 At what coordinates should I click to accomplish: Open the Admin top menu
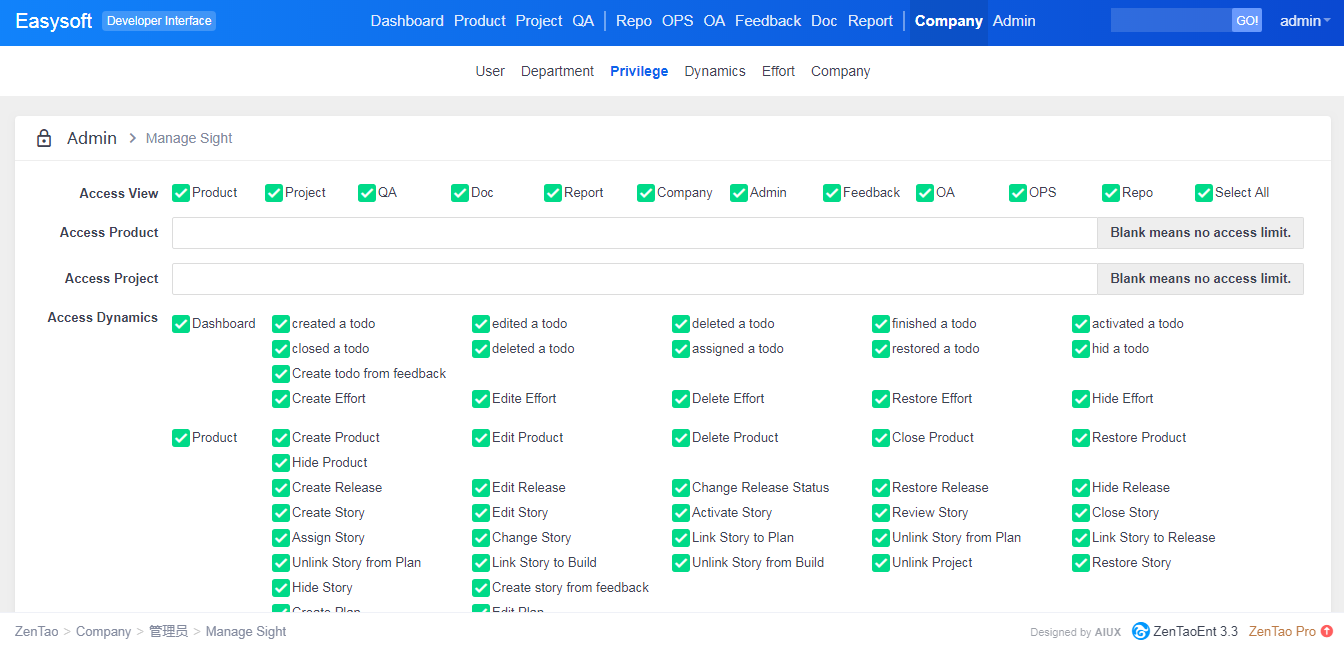[x=1014, y=21]
